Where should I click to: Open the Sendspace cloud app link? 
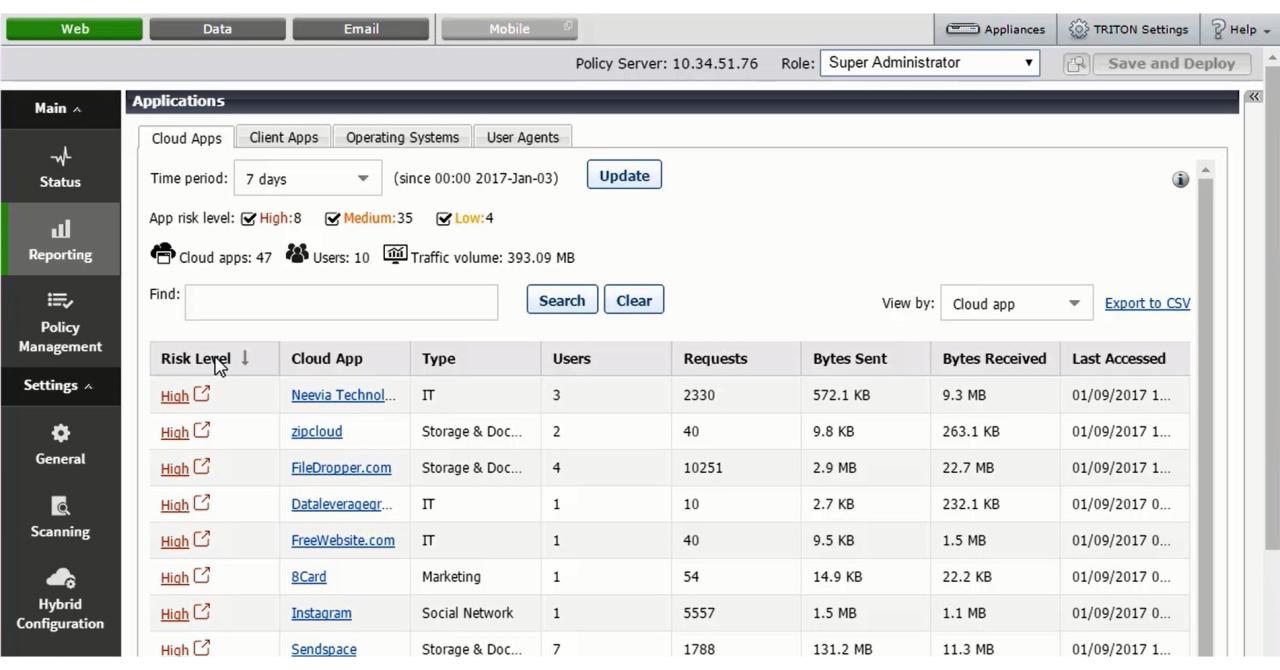323,649
